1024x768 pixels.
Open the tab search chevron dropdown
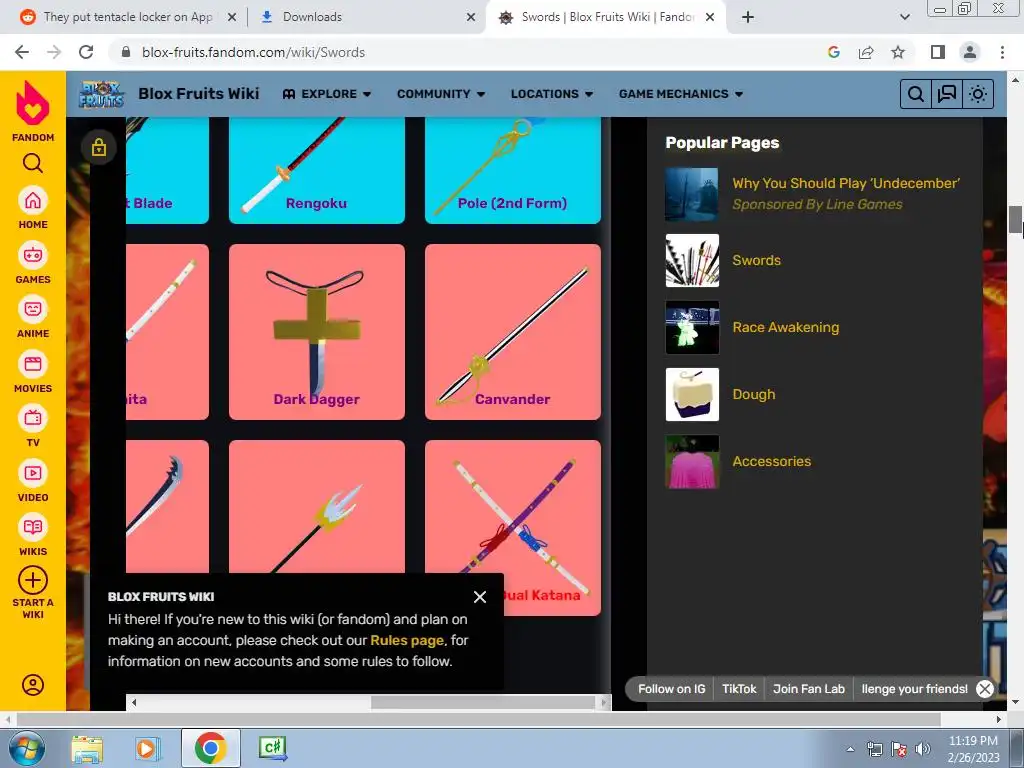[904, 17]
